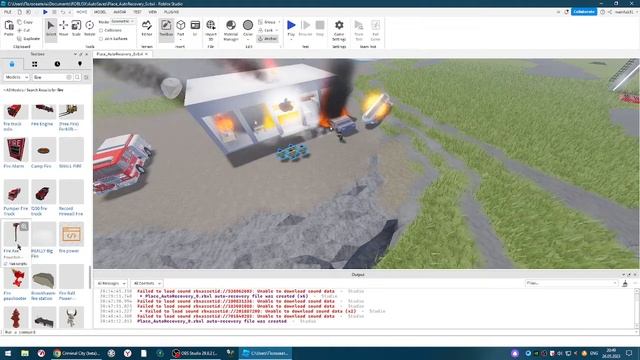Click the Import 3D icon

pyautogui.click(x=211, y=30)
